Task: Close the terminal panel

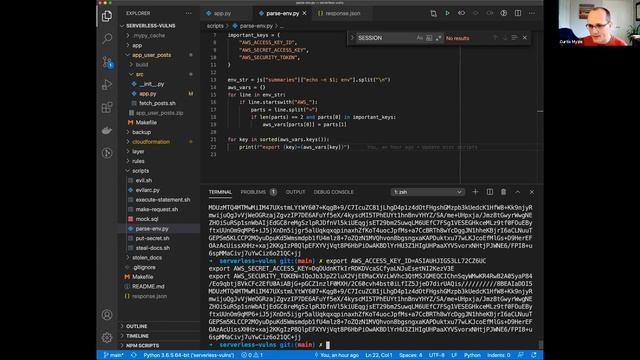Action: (x=532, y=192)
